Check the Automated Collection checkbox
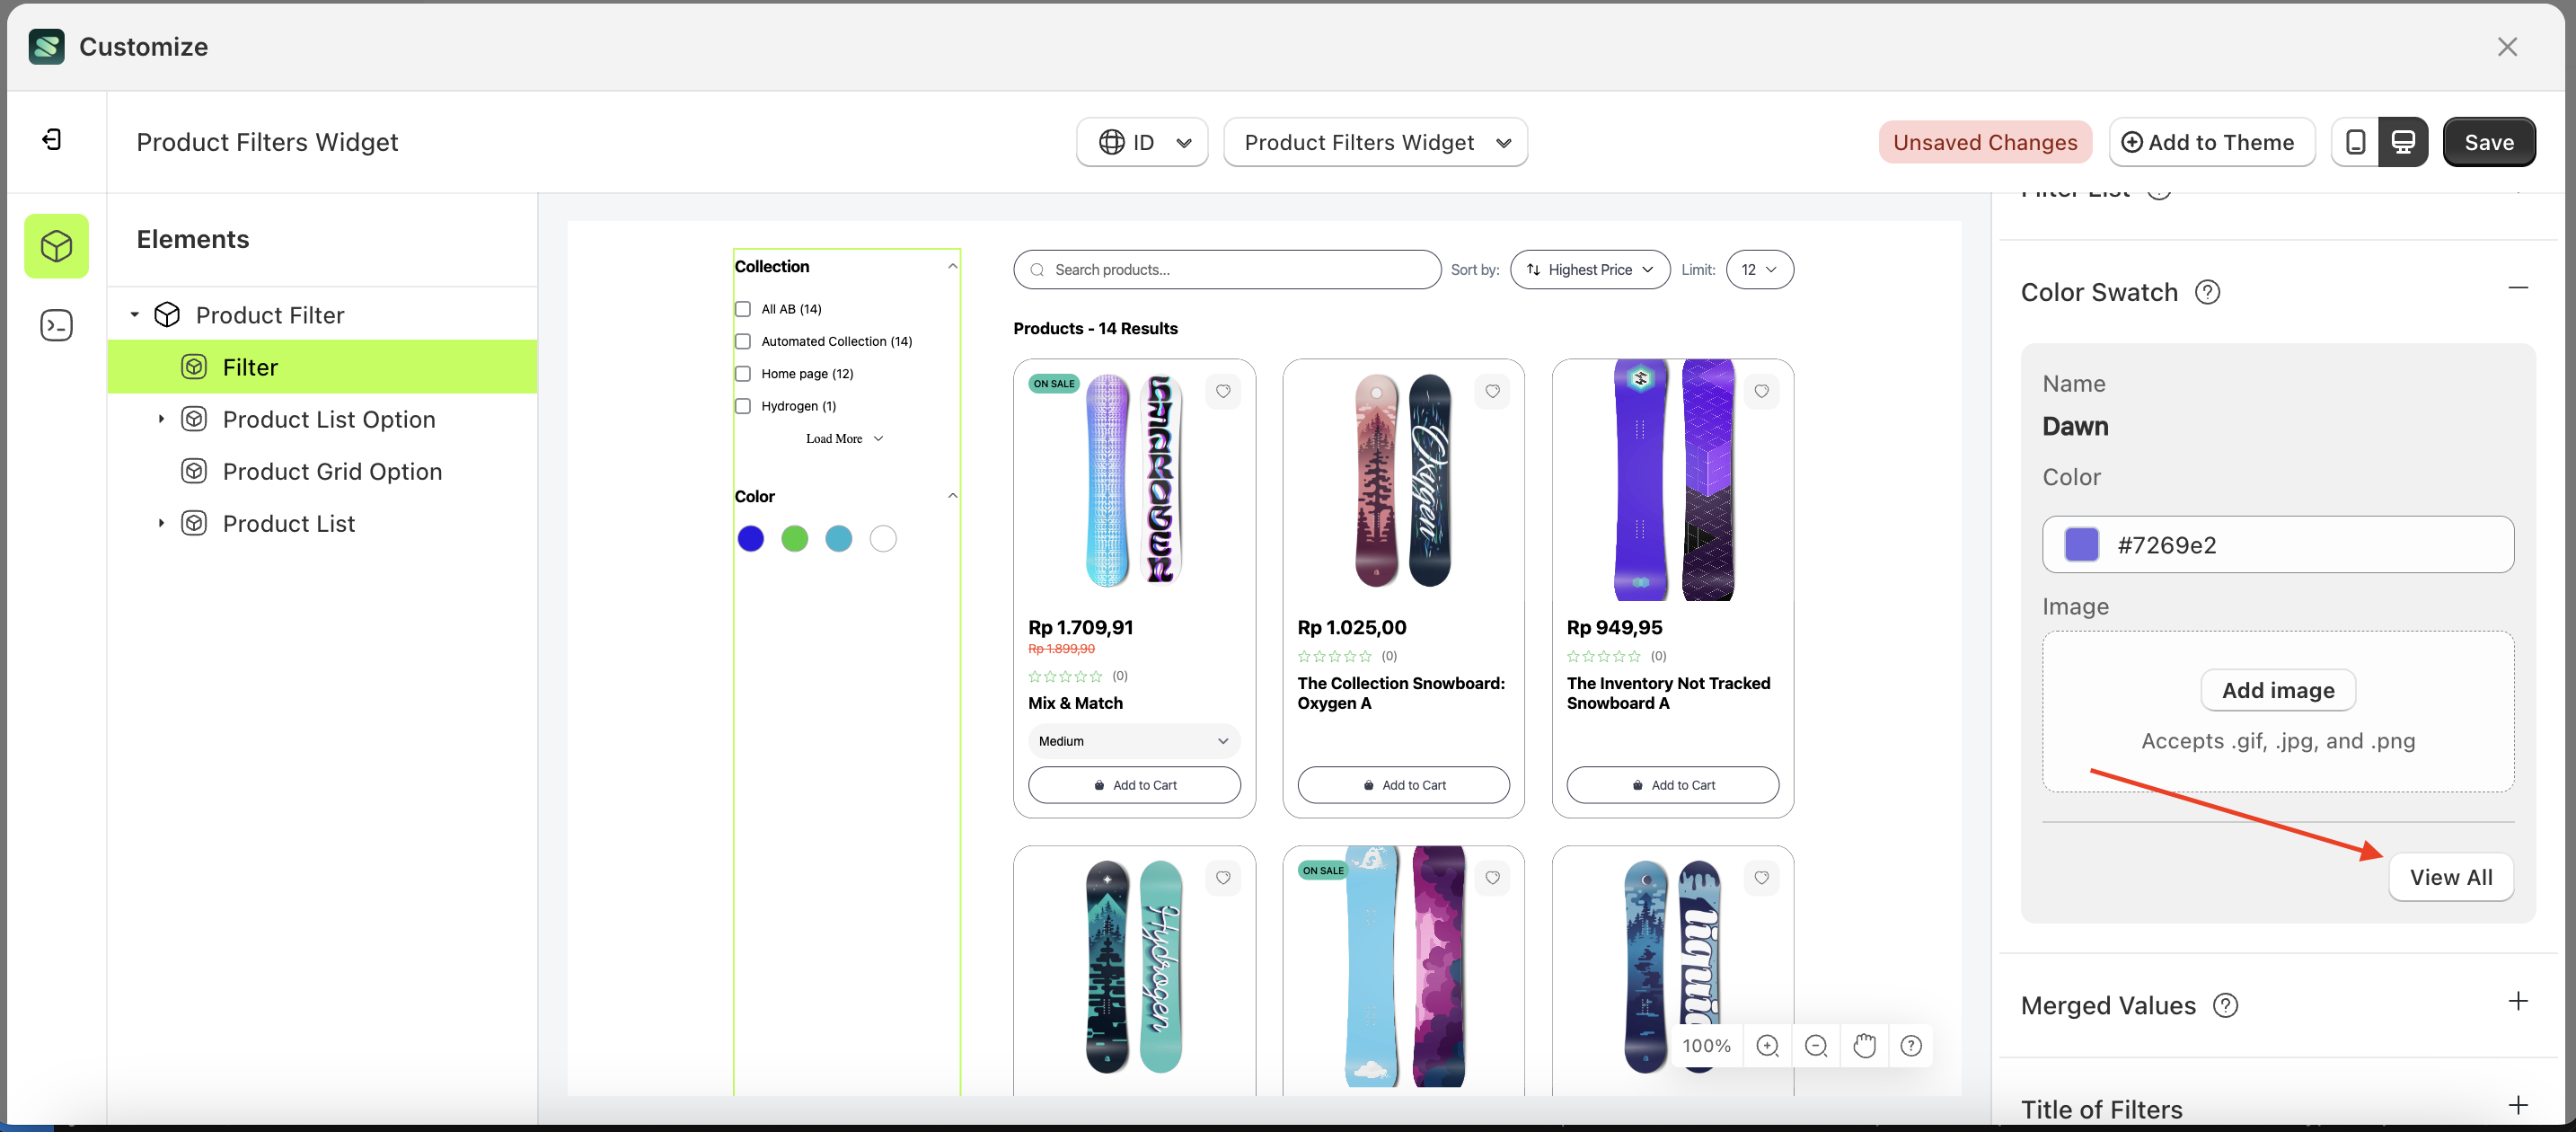This screenshot has height=1132, width=2576. pos(742,341)
